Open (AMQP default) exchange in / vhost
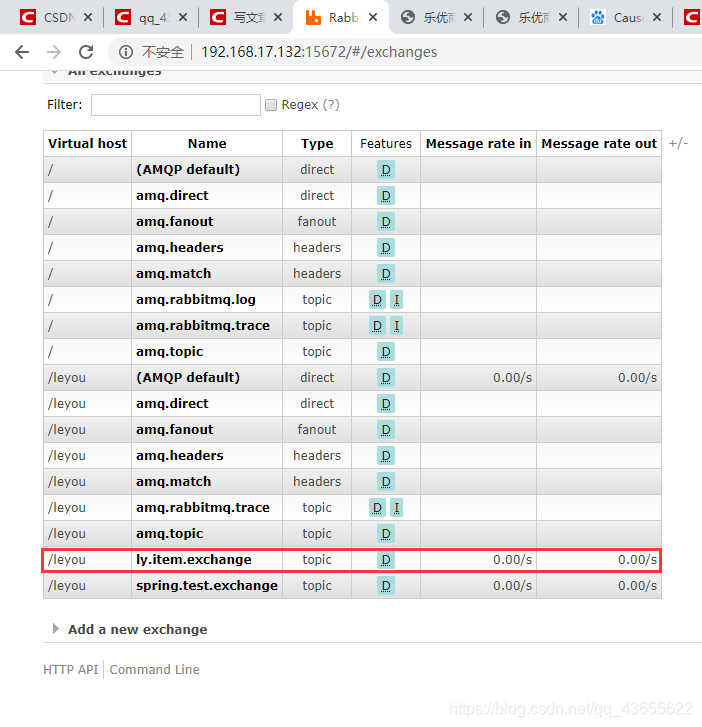This screenshot has height=727, width=702. 188,170
